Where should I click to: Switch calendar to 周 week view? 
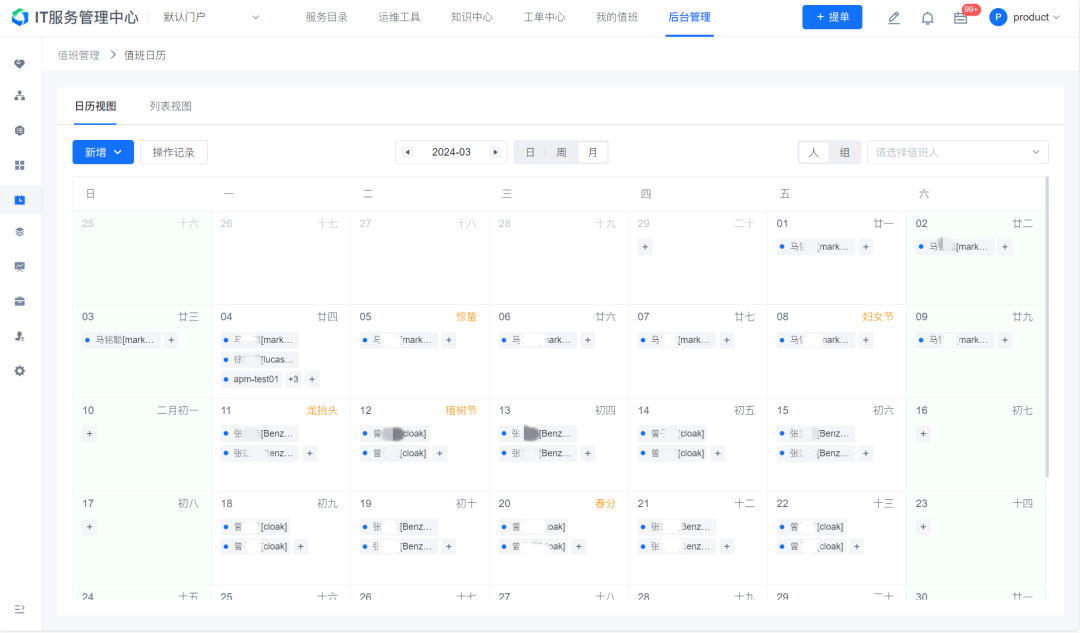(561, 152)
